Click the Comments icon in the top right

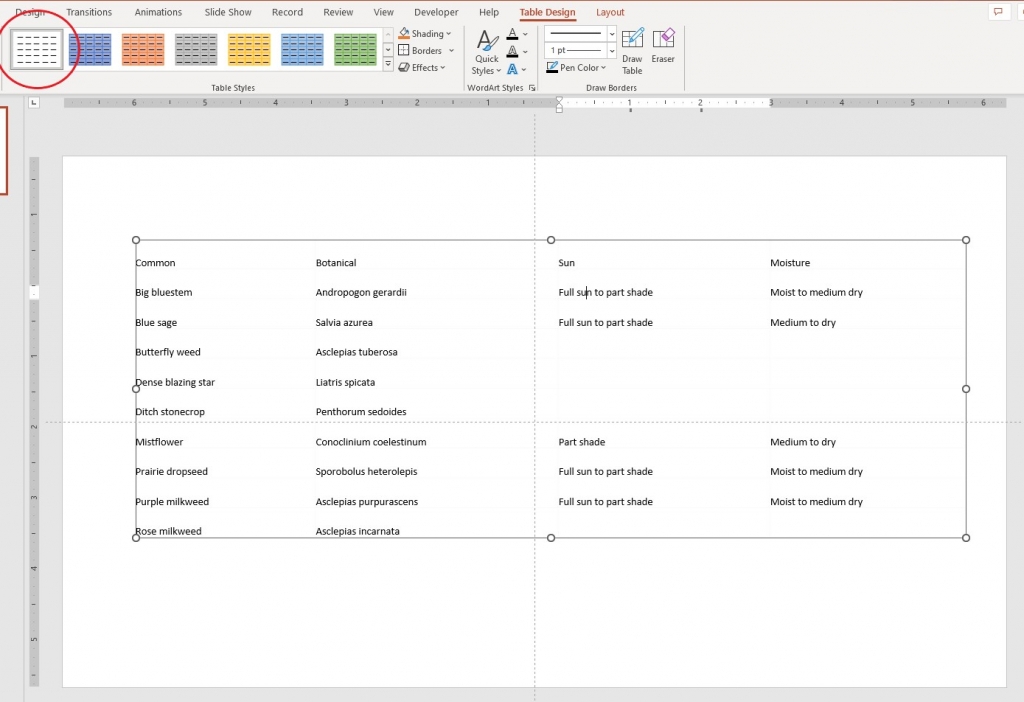pyautogui.click(x=1000, y=11)
